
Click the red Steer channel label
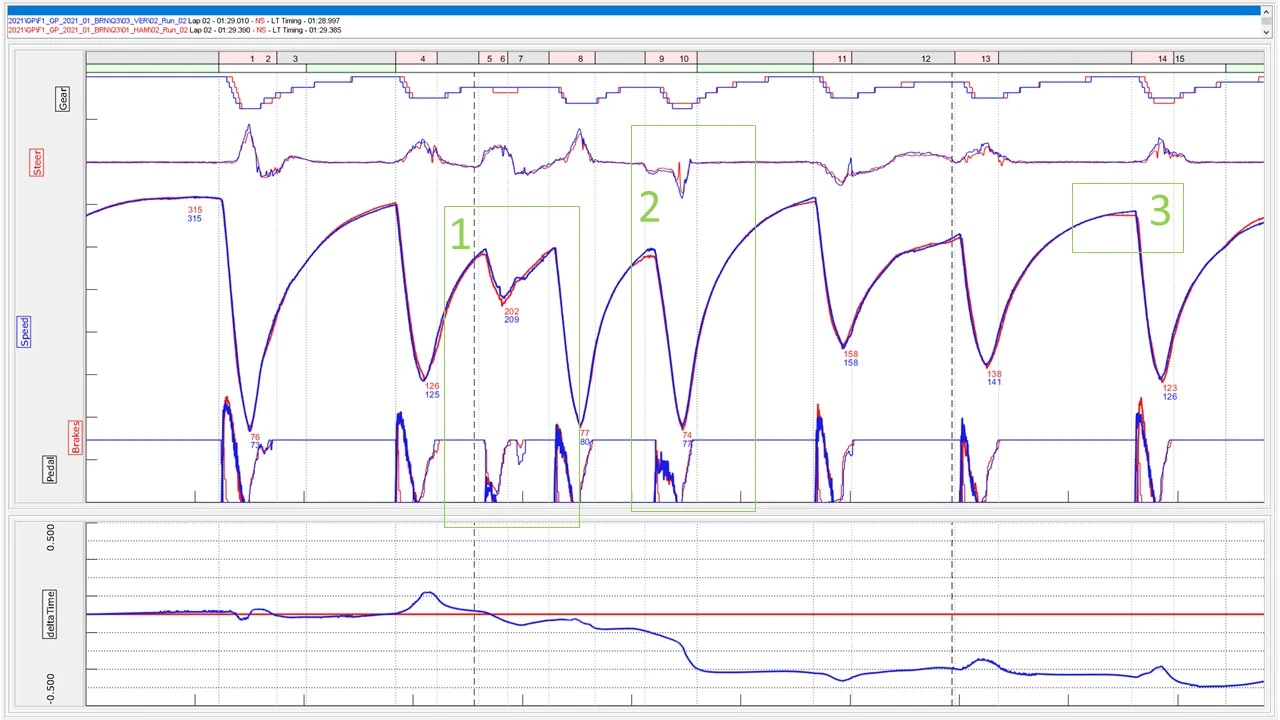click(x=37, y=163)
